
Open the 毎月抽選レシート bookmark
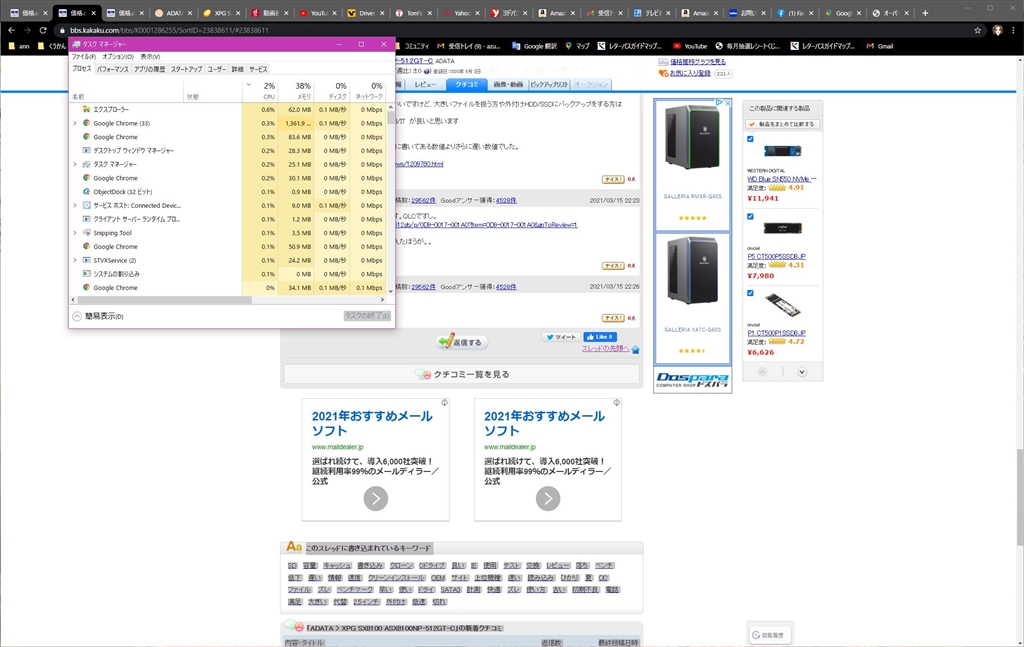point(747,46)
